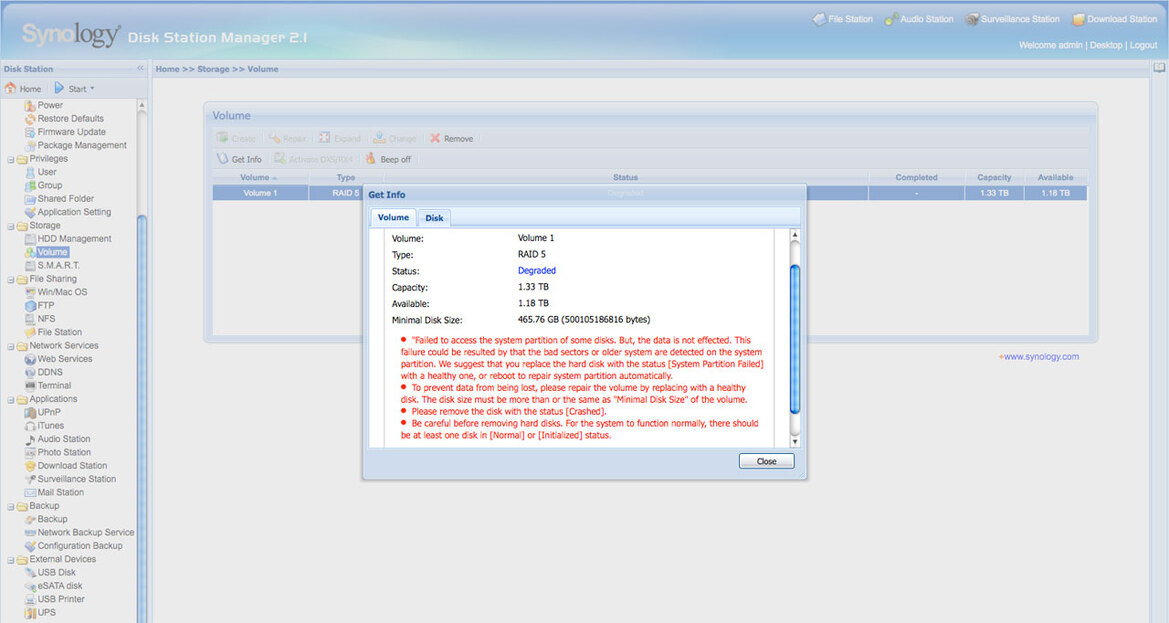1169x623 pixels.
Task: Collapse the Disk Station sidebar panel
Action: 140,69
